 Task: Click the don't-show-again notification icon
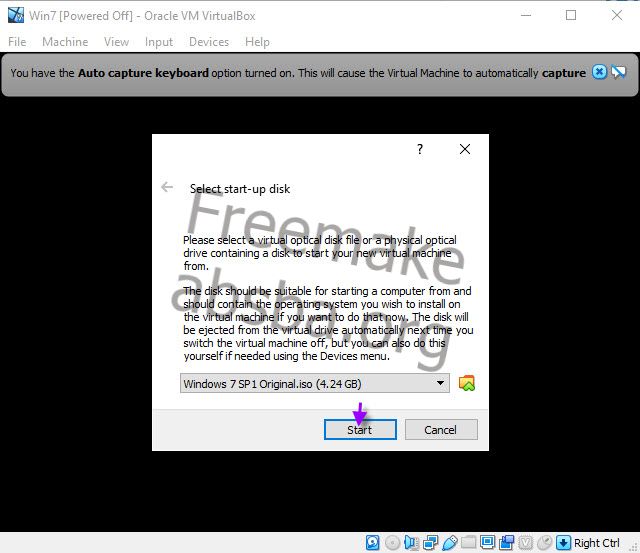point(618,73)
